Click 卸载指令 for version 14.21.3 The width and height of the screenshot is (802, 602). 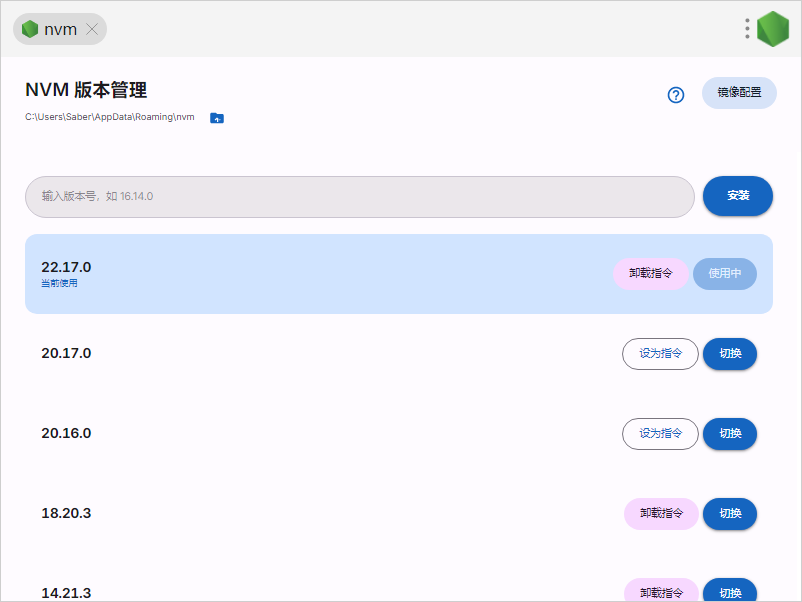click(661, 591)
